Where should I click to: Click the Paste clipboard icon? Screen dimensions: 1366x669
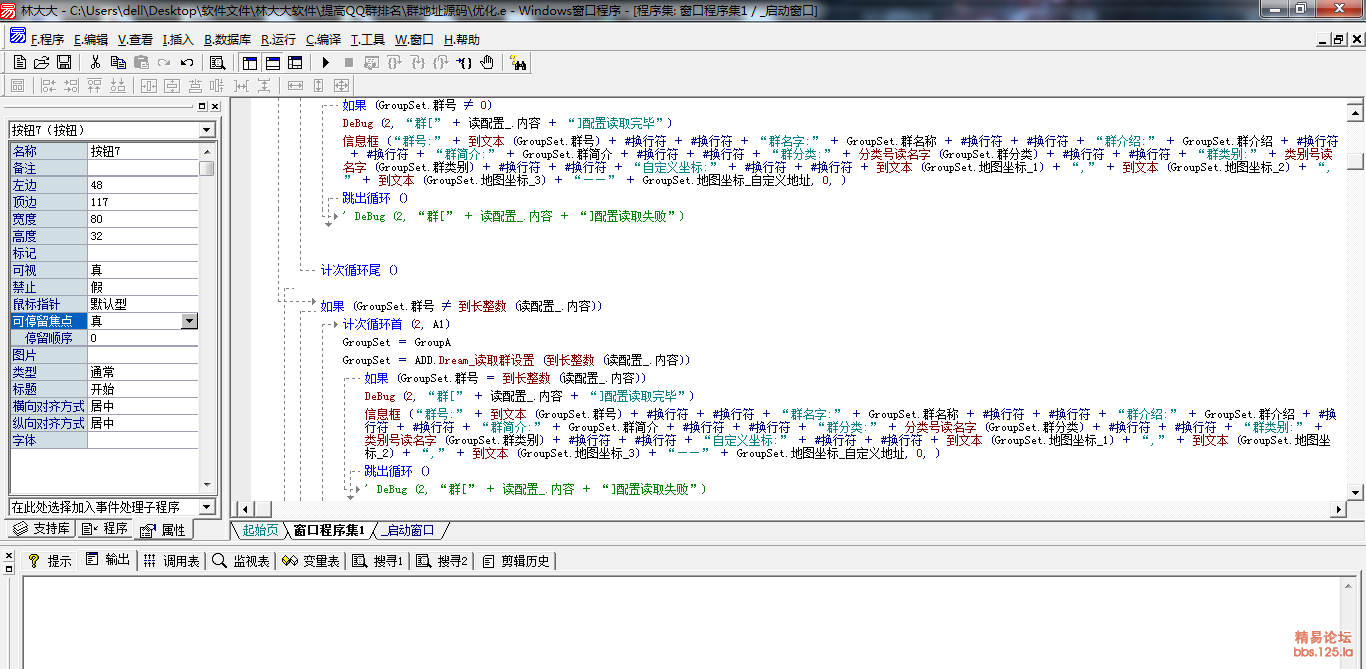pos(141,62)
